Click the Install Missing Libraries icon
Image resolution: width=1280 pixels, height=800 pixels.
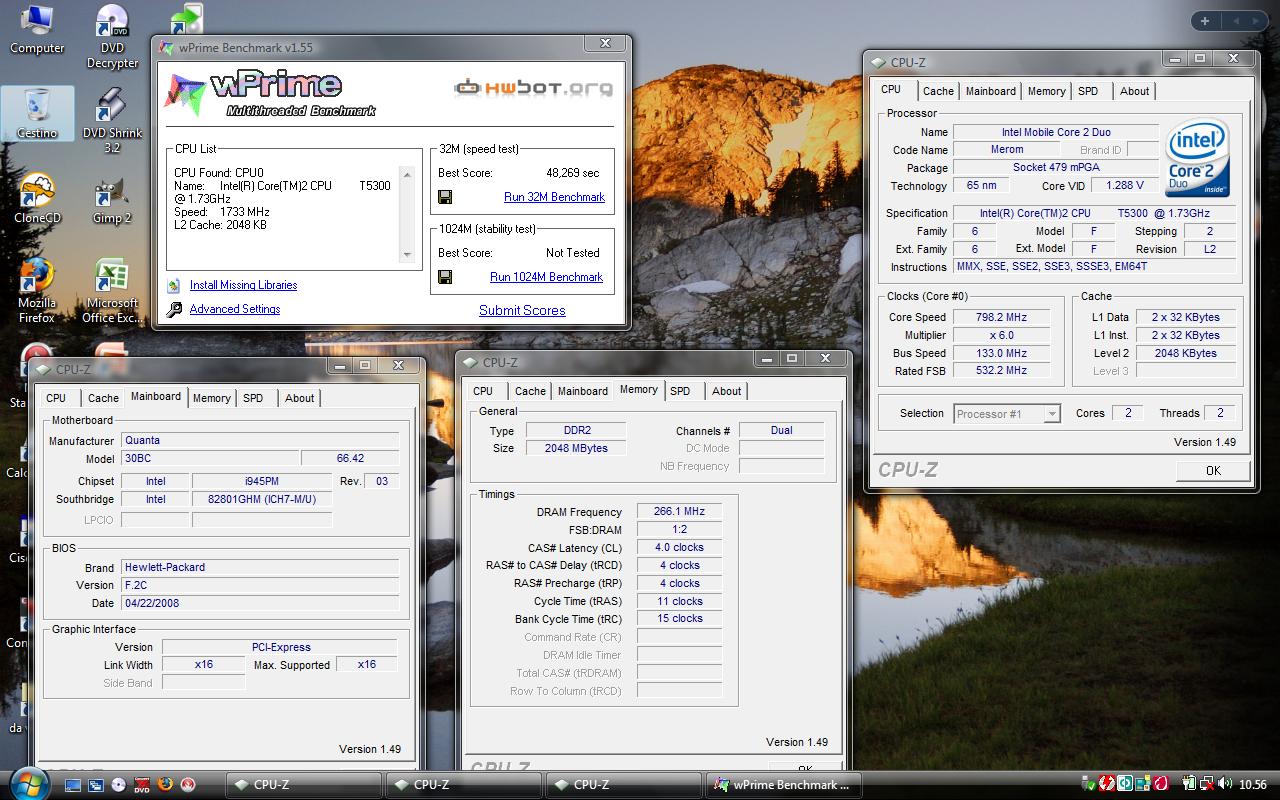[174, 285]
